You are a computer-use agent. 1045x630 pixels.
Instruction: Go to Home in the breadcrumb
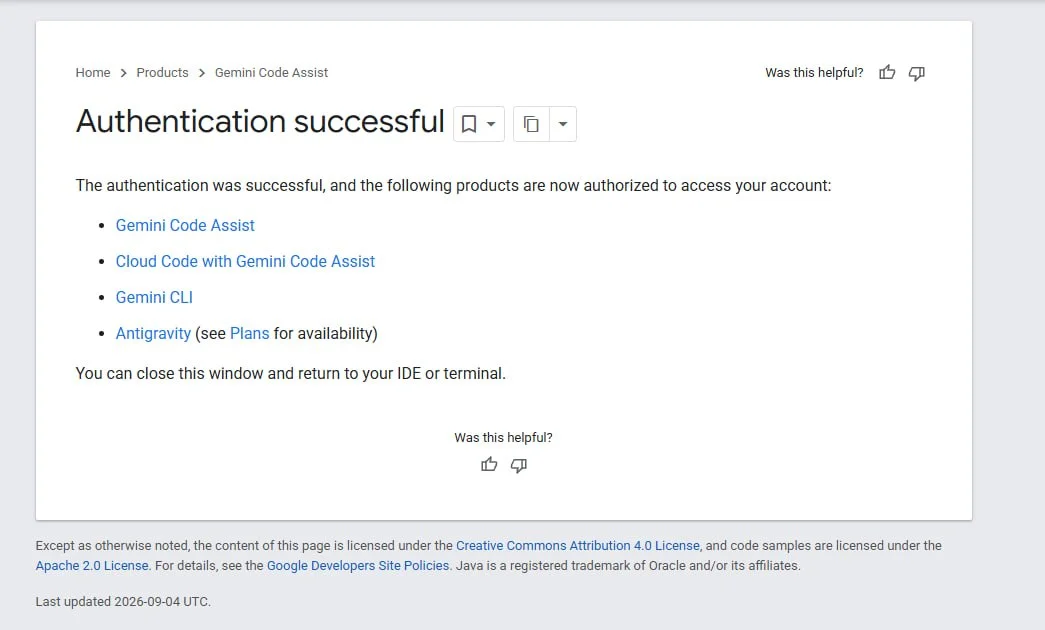coord(93,73)
